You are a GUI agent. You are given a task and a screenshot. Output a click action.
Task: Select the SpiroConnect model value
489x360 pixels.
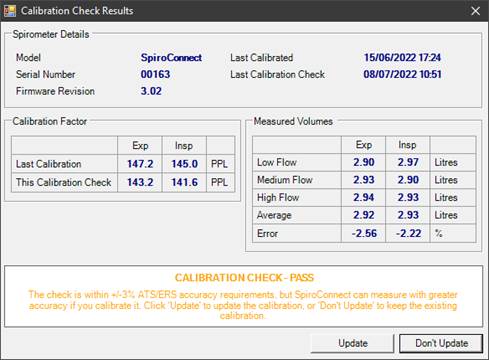coord(171,57)
